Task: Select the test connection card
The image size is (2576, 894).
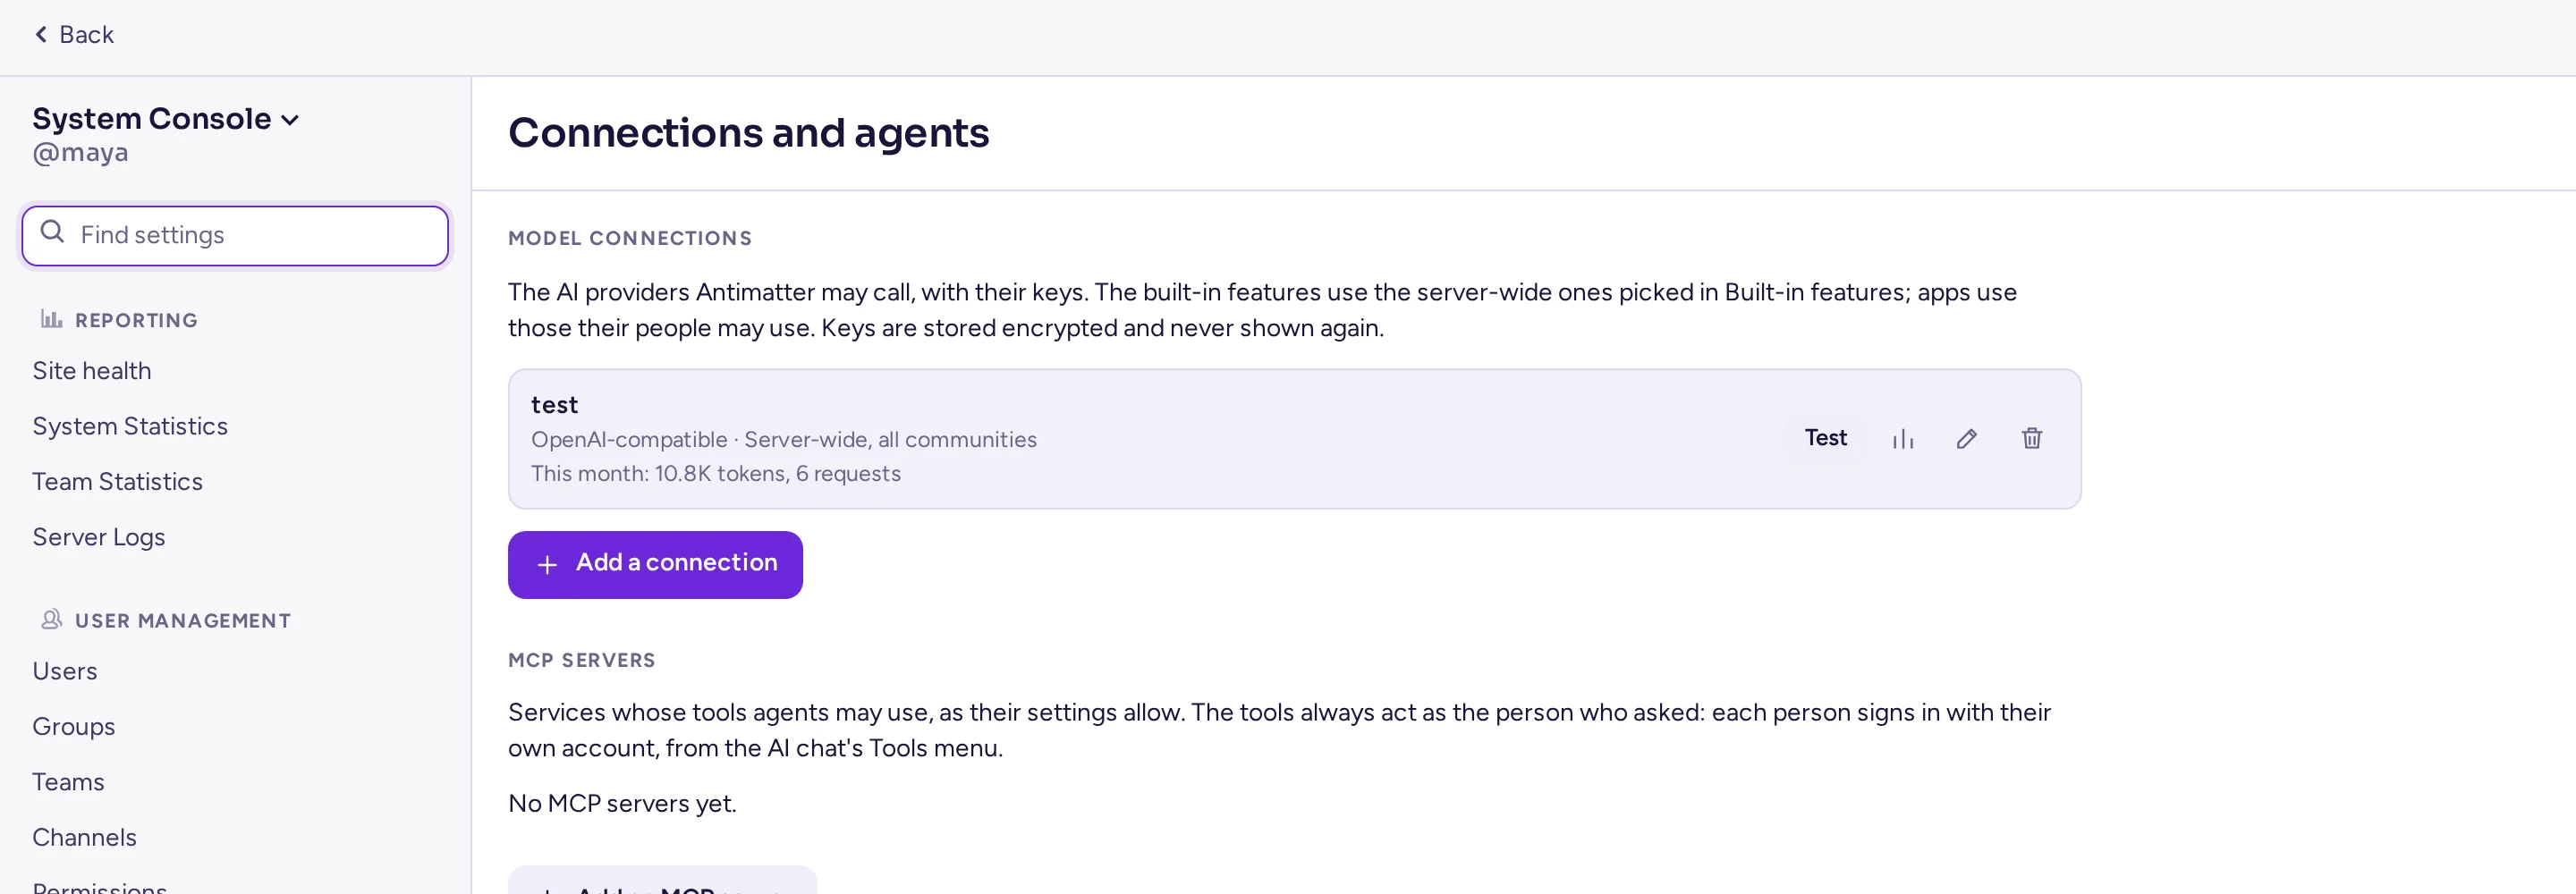Action: point(1294,439)
